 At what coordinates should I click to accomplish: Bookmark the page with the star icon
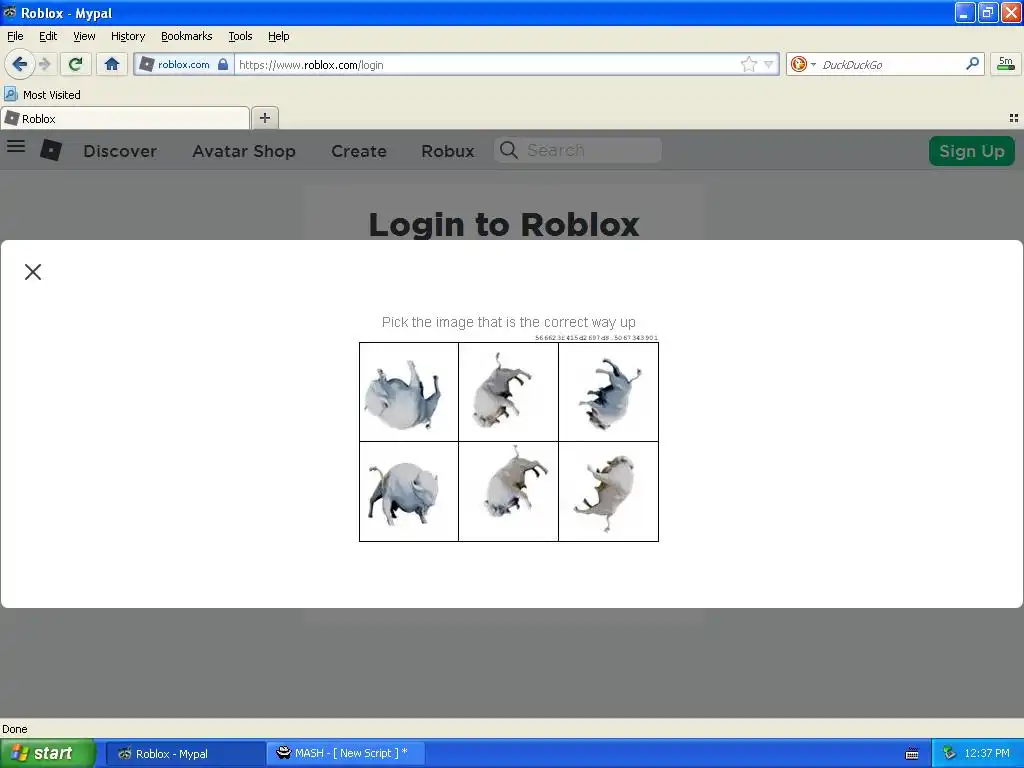tap(748, 64)
